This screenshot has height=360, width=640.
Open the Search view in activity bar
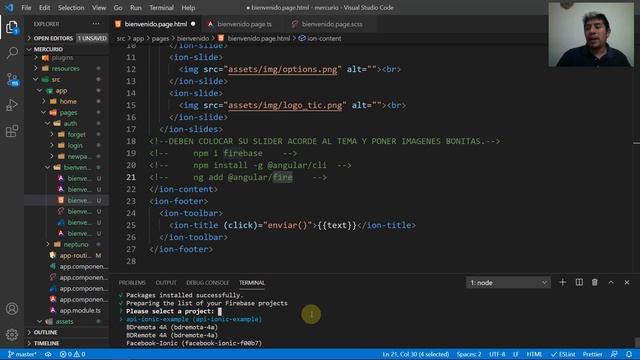pyautogui.click(x=12, y=53)
